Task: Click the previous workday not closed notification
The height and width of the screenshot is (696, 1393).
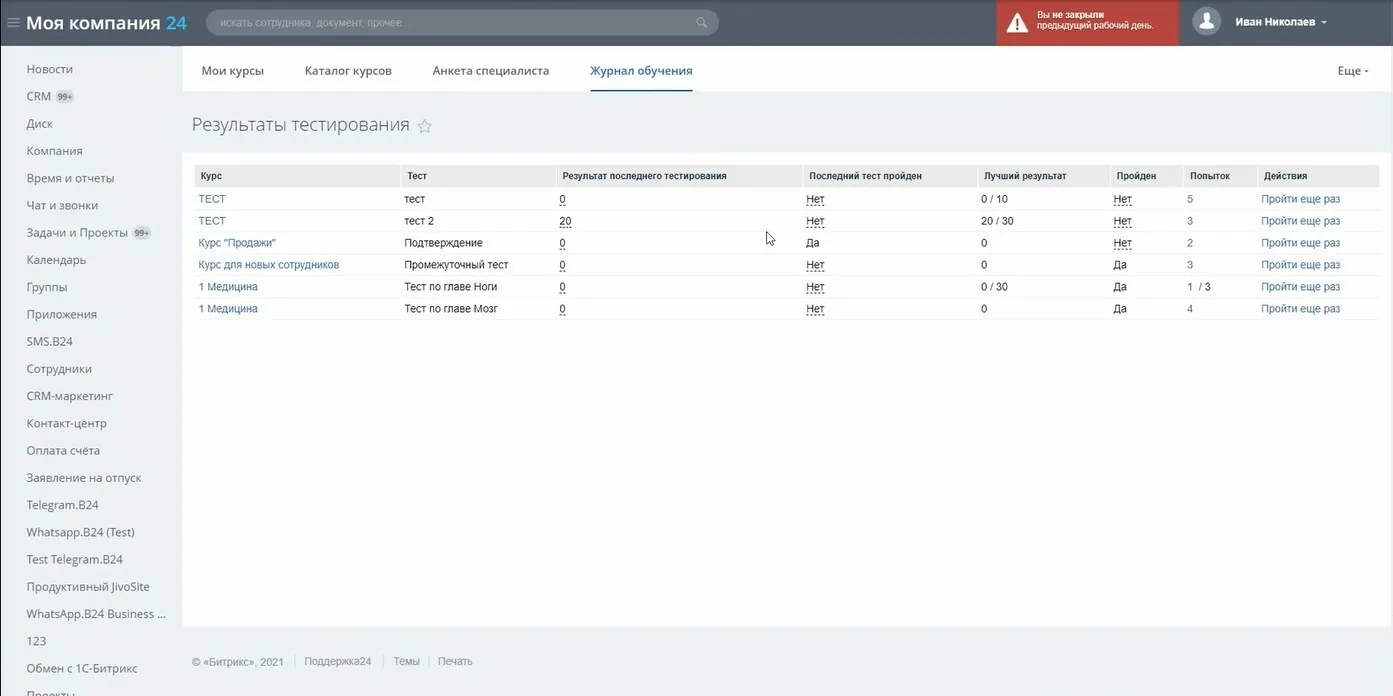Action: (x=1088, y=23)
